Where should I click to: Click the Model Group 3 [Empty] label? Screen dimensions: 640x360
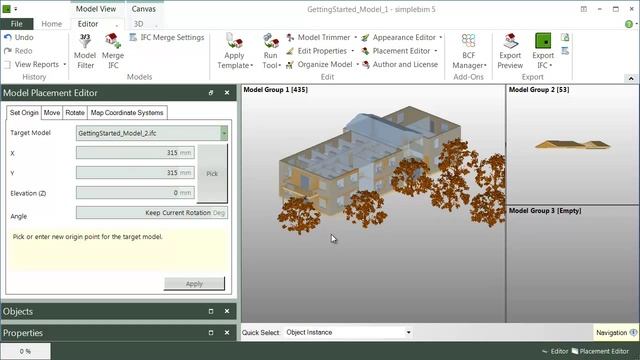point(545,211)
